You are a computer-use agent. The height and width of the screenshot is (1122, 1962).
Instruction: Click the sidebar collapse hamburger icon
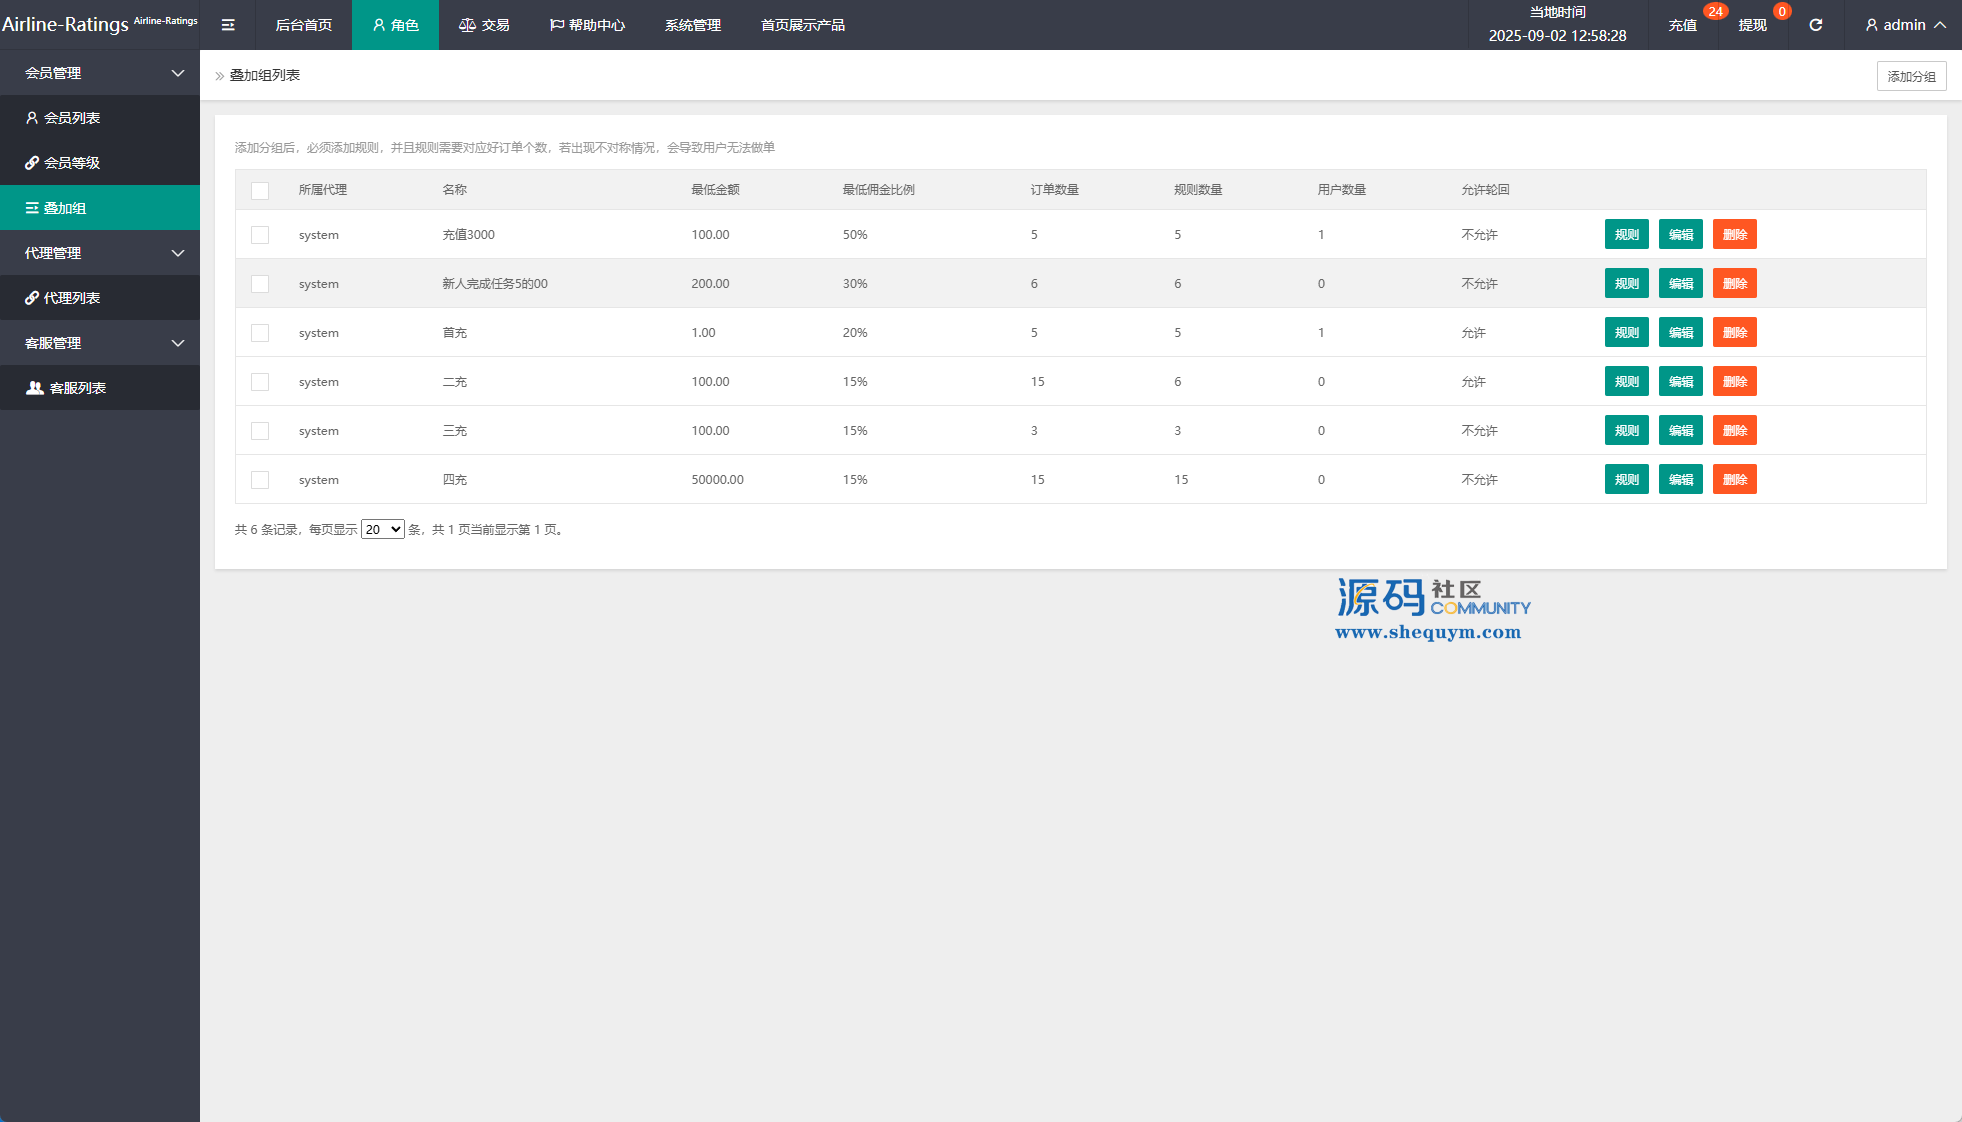228,25
